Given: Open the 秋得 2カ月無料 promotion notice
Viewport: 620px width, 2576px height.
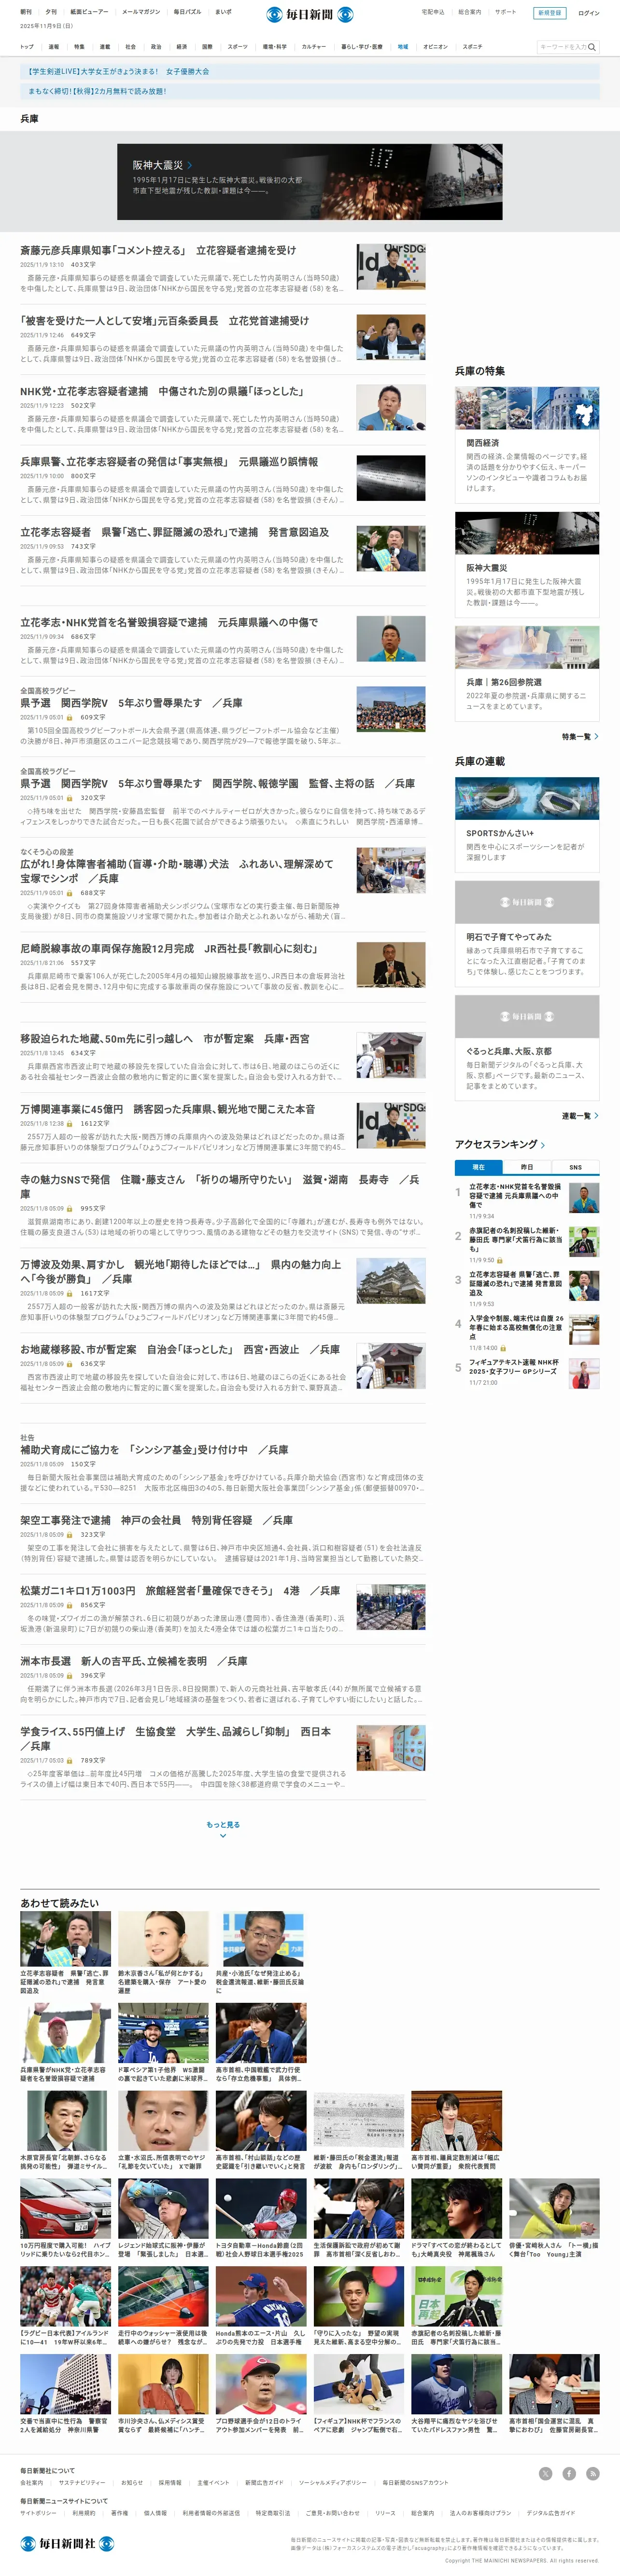Looking at the screenshot, I should [x=310, y=91].
